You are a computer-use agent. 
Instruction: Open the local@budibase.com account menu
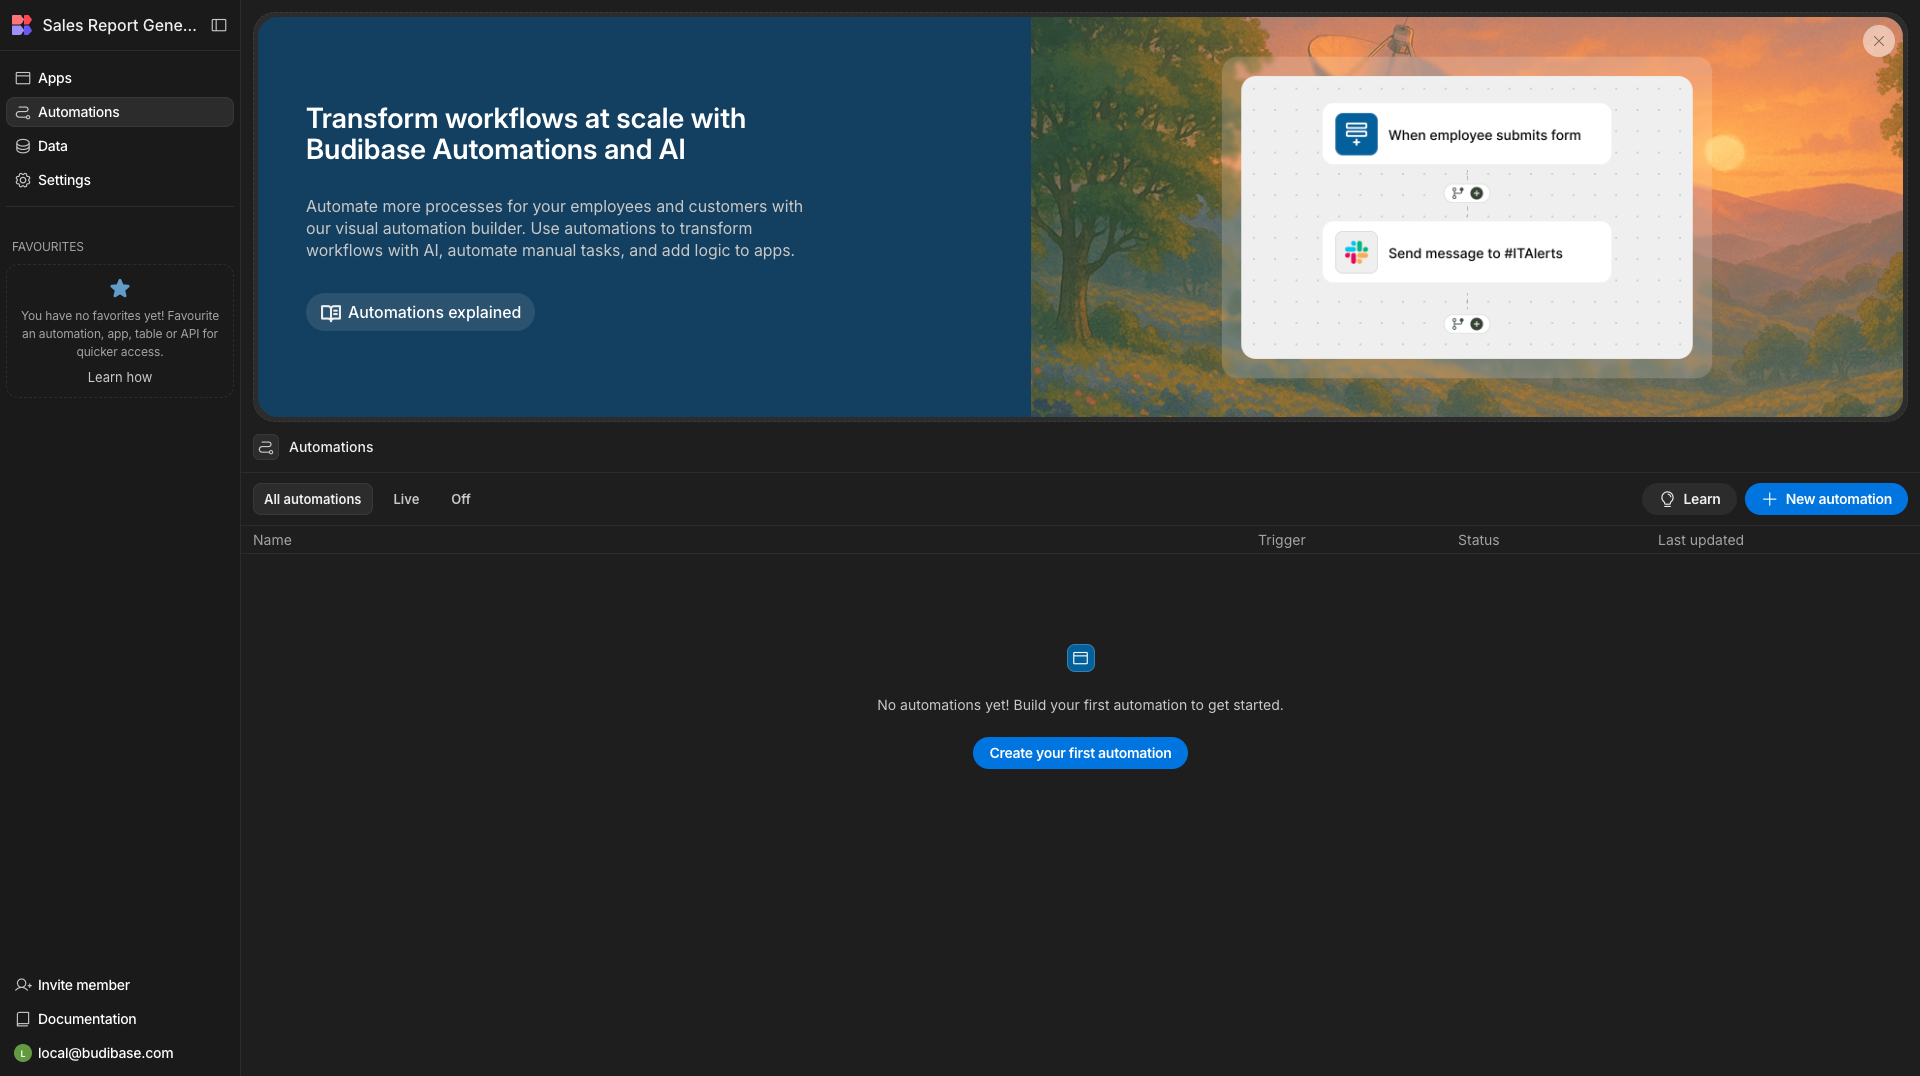(120, 1053)
